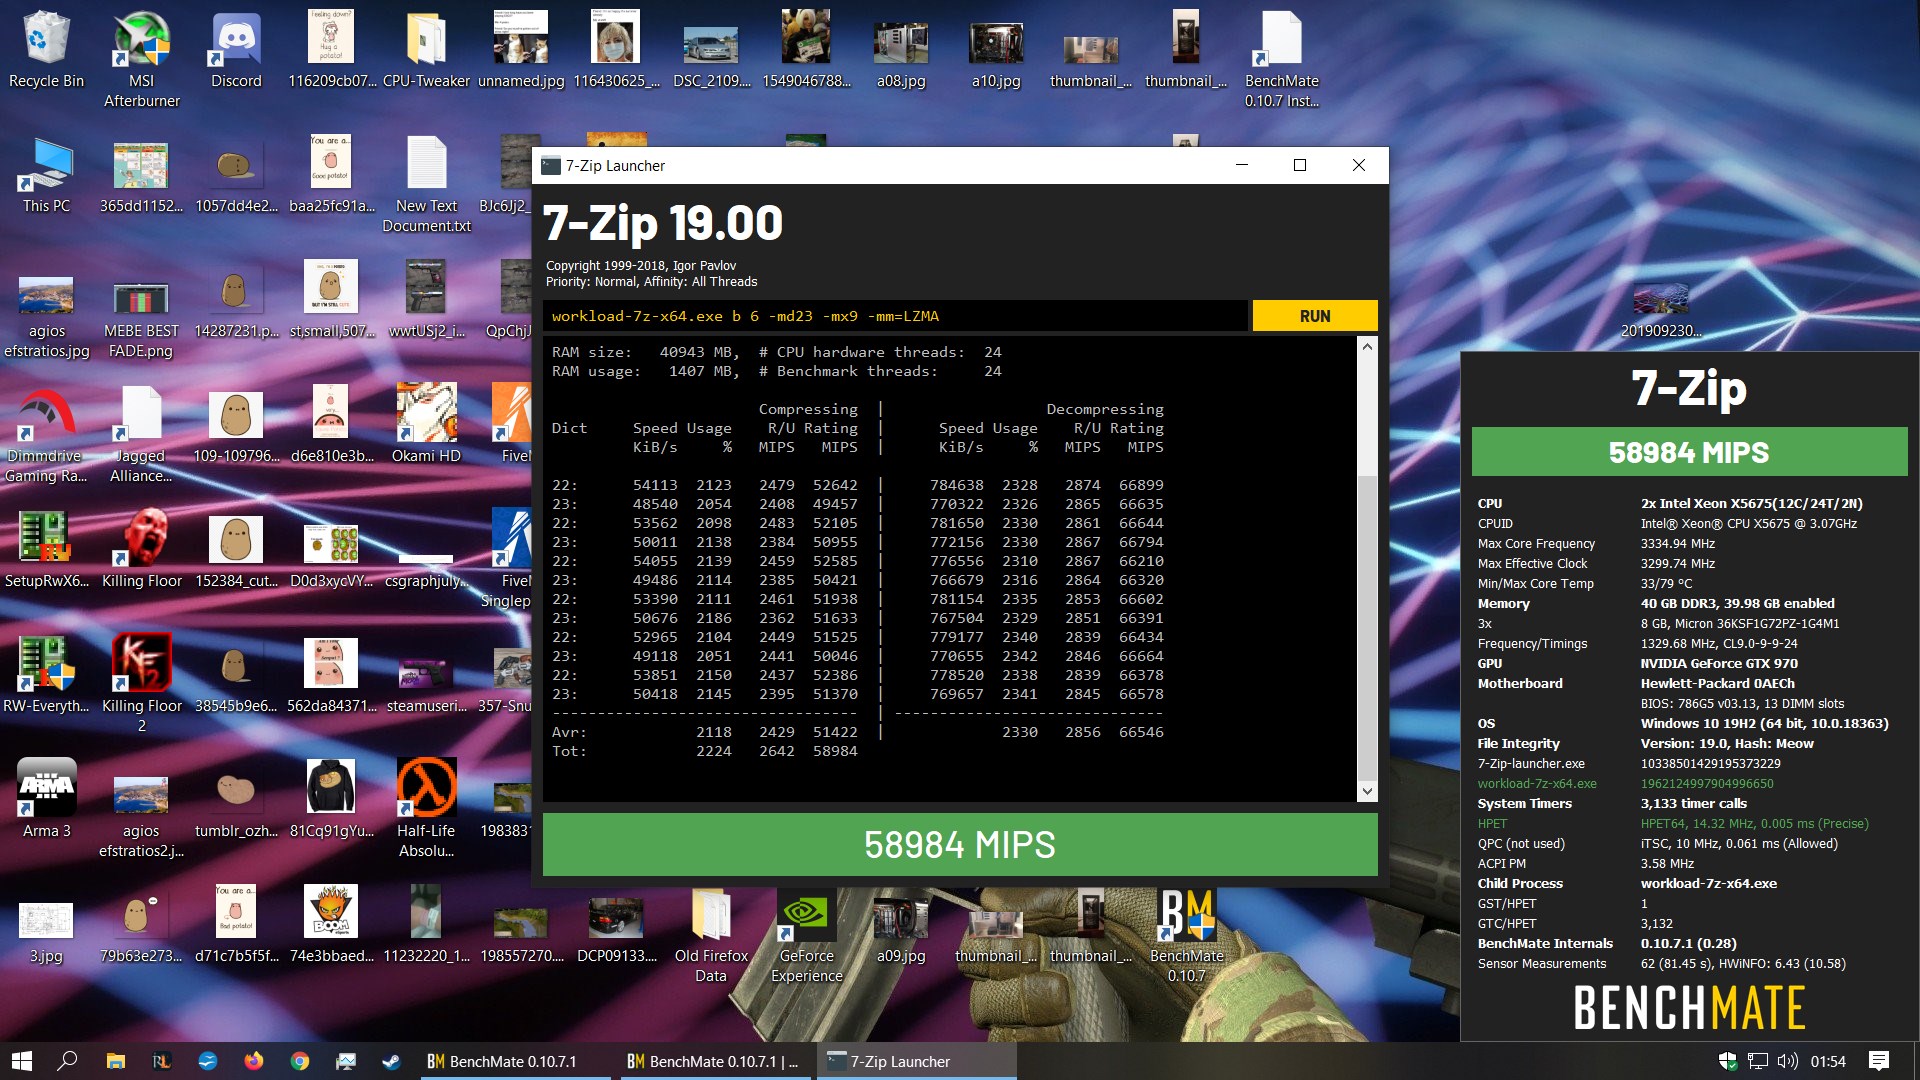This screenshot has width=1920, height=1080.
Task: Open the RW-Everything desktop shortcut
Action: [46, 675]
